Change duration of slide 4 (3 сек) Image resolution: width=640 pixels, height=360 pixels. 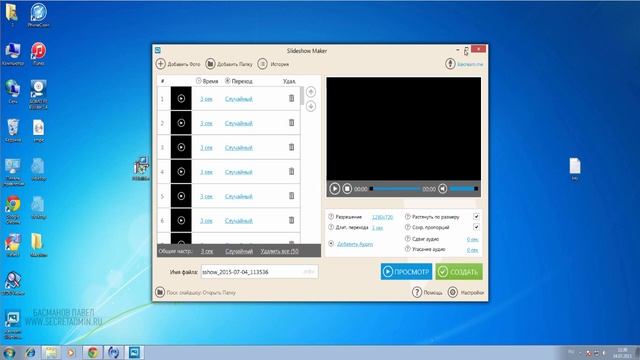coord(206,172)
